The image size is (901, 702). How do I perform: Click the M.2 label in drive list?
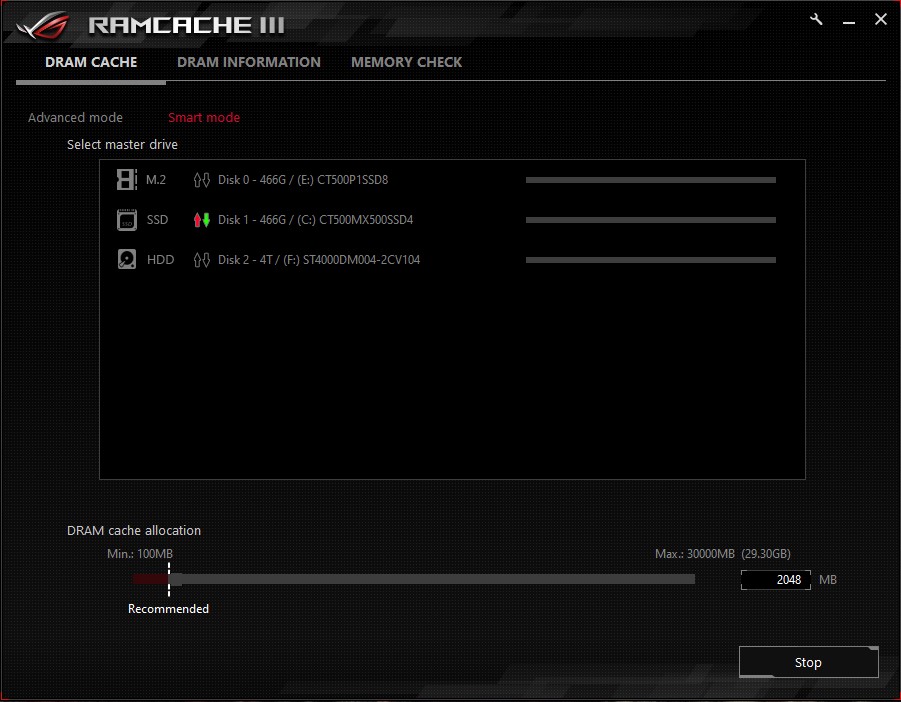coord(156,180)
